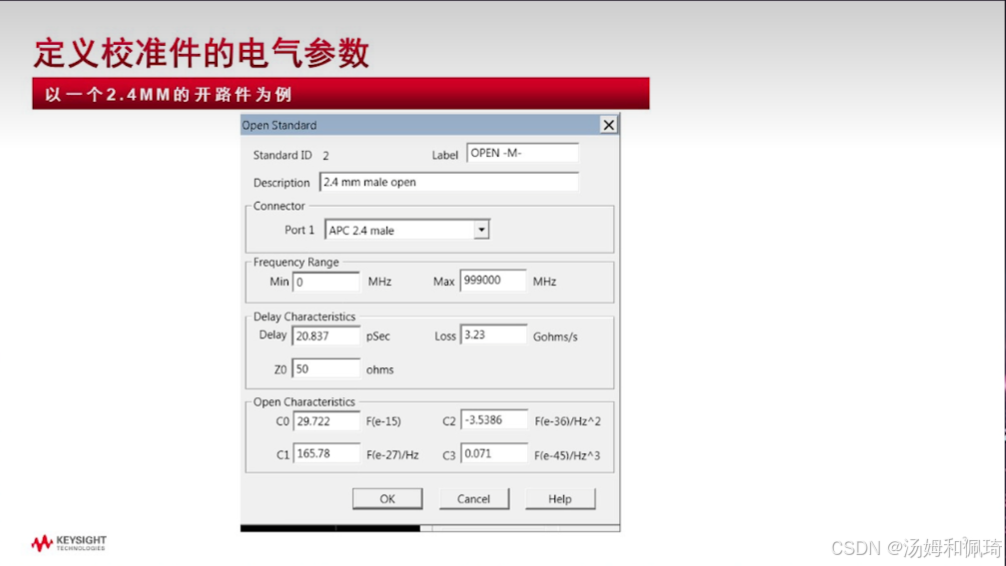Viewport: 1006px width, 566px height.
Task: Click the Z0 field with value 50
Action: point(326,369)
